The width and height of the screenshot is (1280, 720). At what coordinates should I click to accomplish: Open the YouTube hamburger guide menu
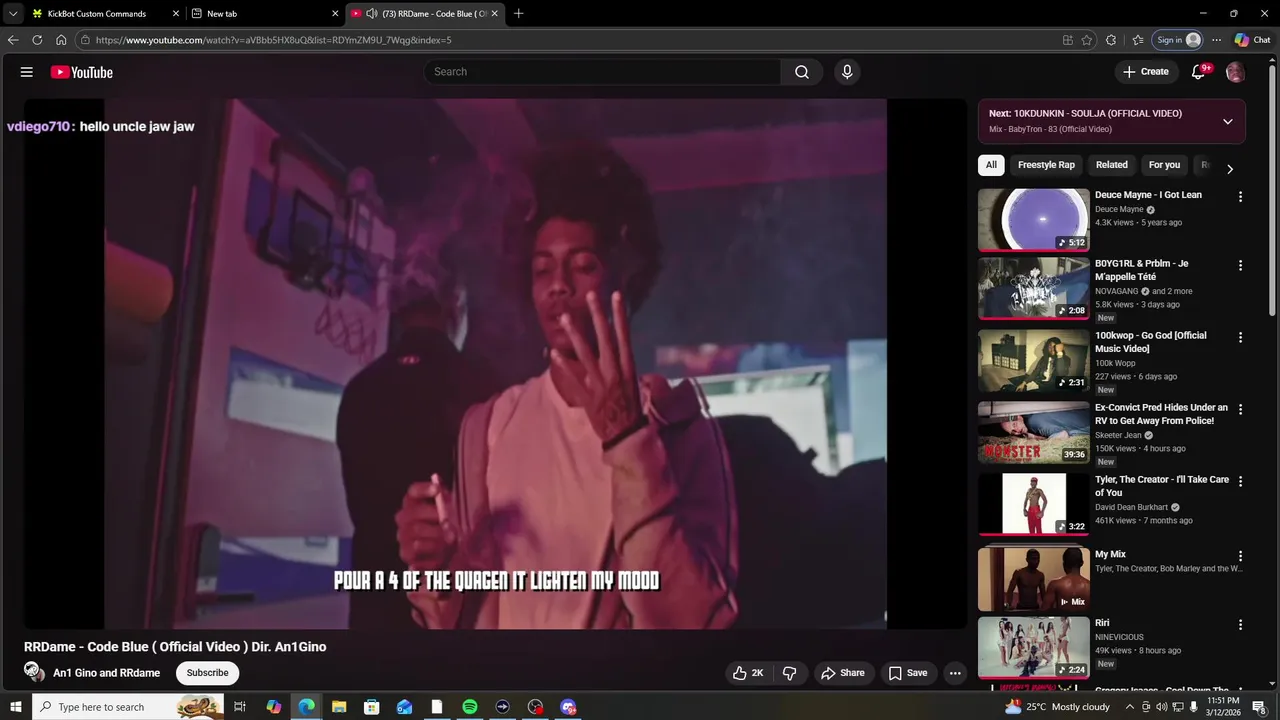[27, 72]
